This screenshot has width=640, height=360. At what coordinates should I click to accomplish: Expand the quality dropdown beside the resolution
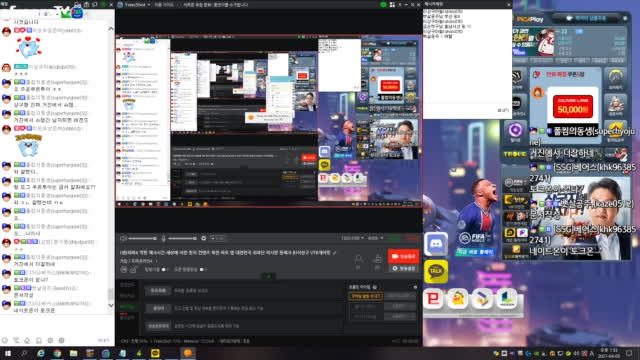[376, 238]
